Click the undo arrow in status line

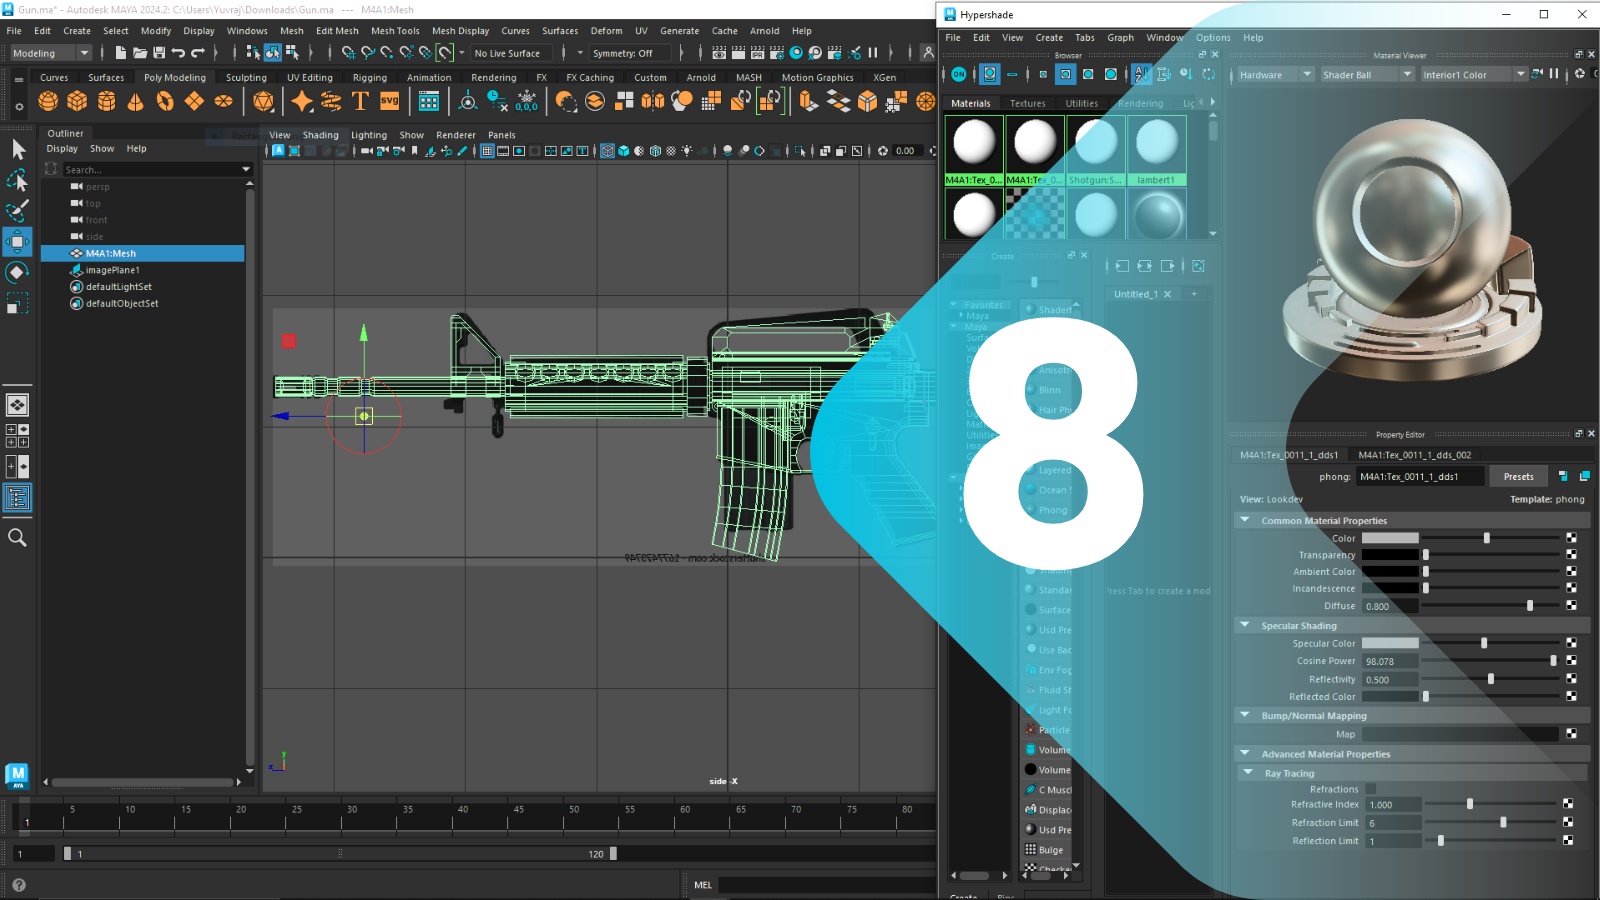point(178,53)
